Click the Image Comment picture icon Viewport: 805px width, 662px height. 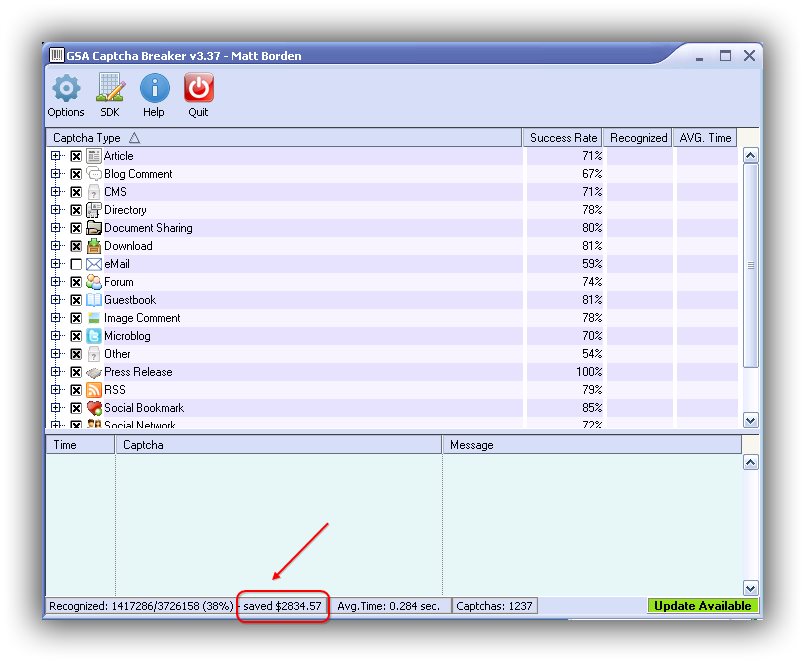tap(93, 318)
